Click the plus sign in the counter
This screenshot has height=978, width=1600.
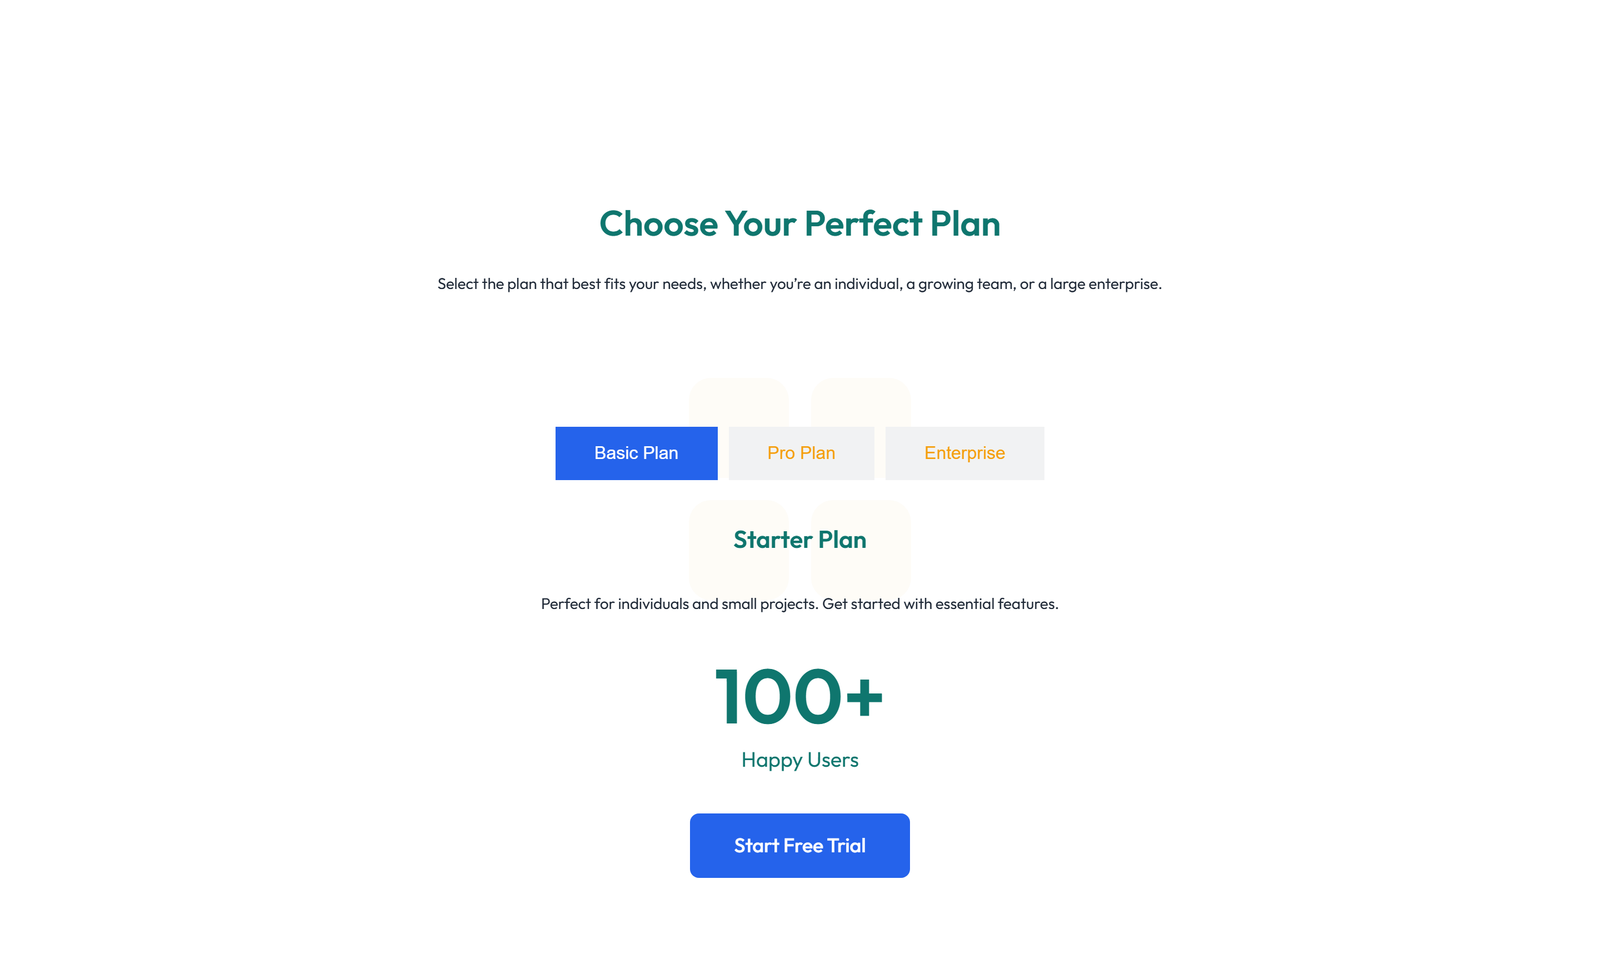pyautogui.click(x=864, y=696)
